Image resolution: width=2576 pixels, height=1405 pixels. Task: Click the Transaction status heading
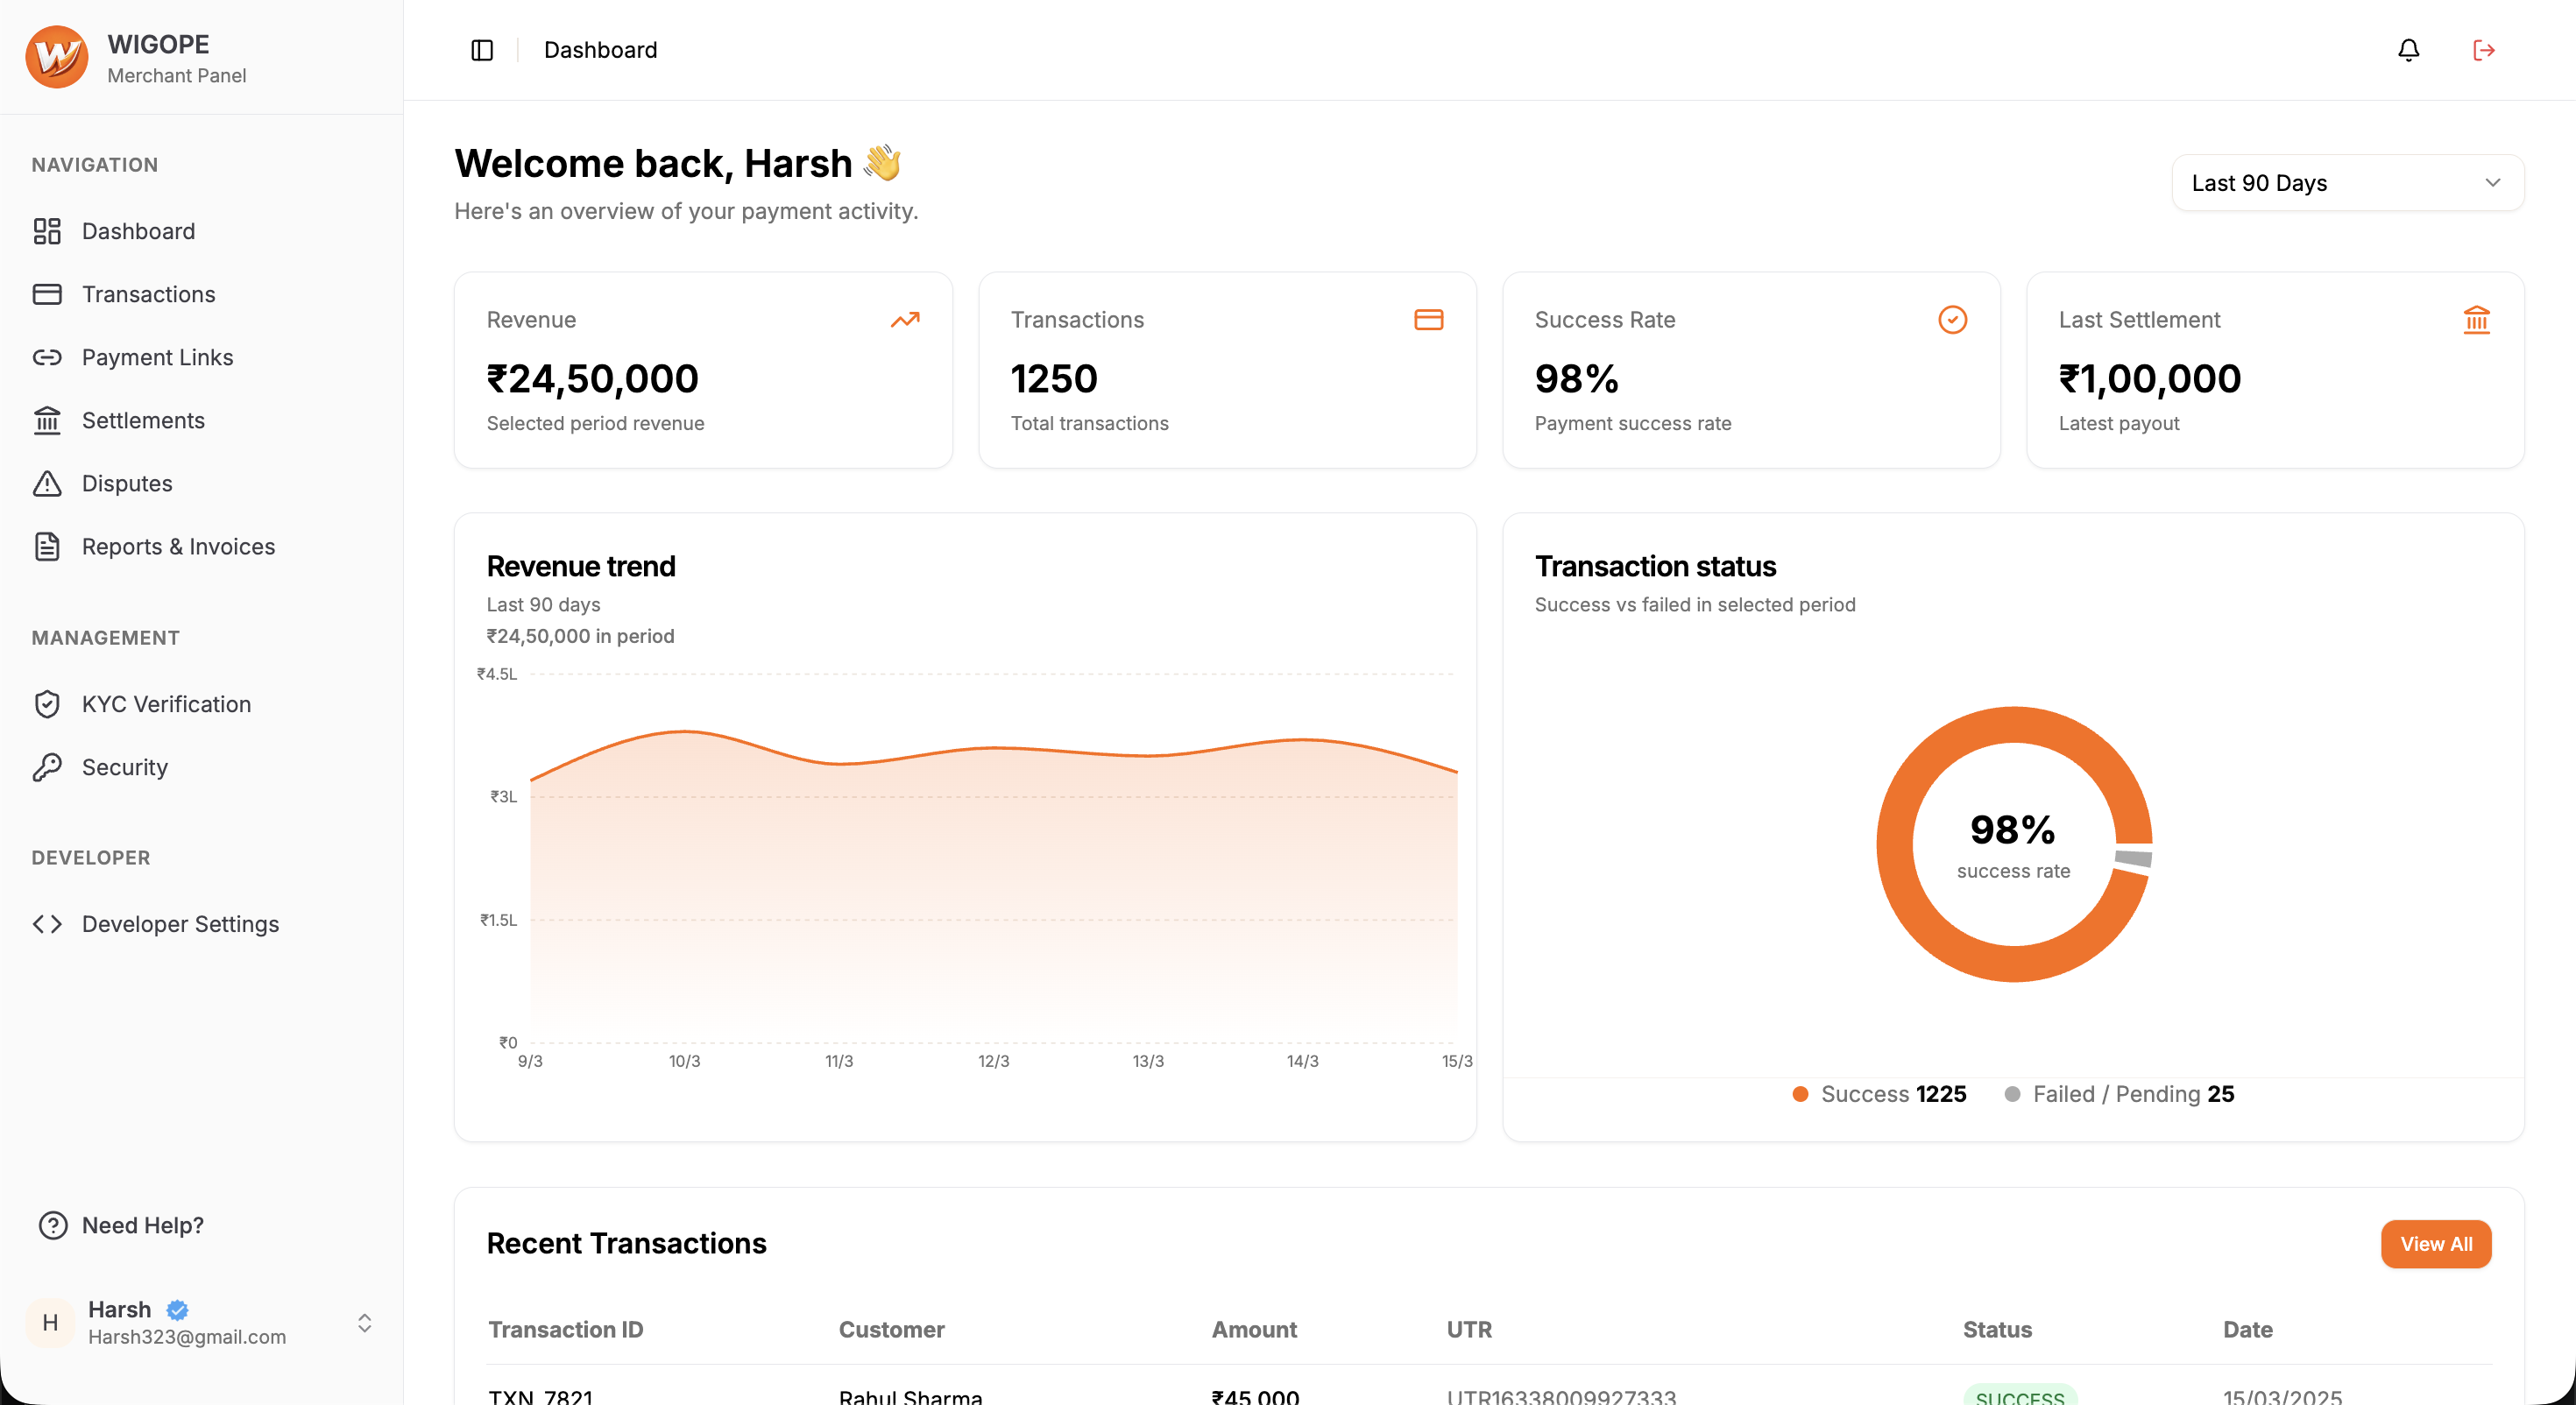1656,566
